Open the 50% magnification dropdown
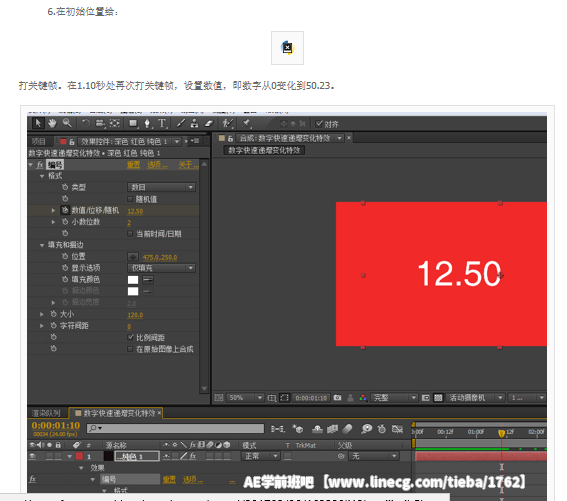The height and width of the screenshot is (501, 567). tap(245, 398)
